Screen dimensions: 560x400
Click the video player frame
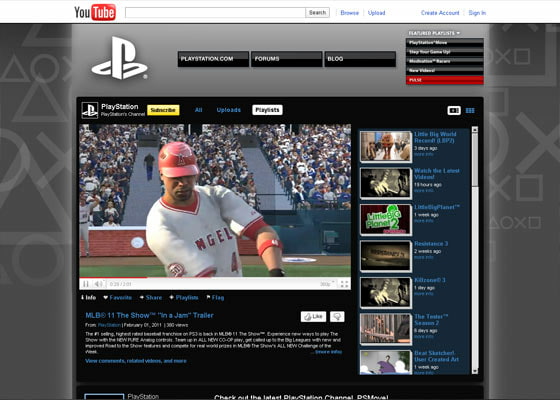pyautogui.click(x=215, y=200)
